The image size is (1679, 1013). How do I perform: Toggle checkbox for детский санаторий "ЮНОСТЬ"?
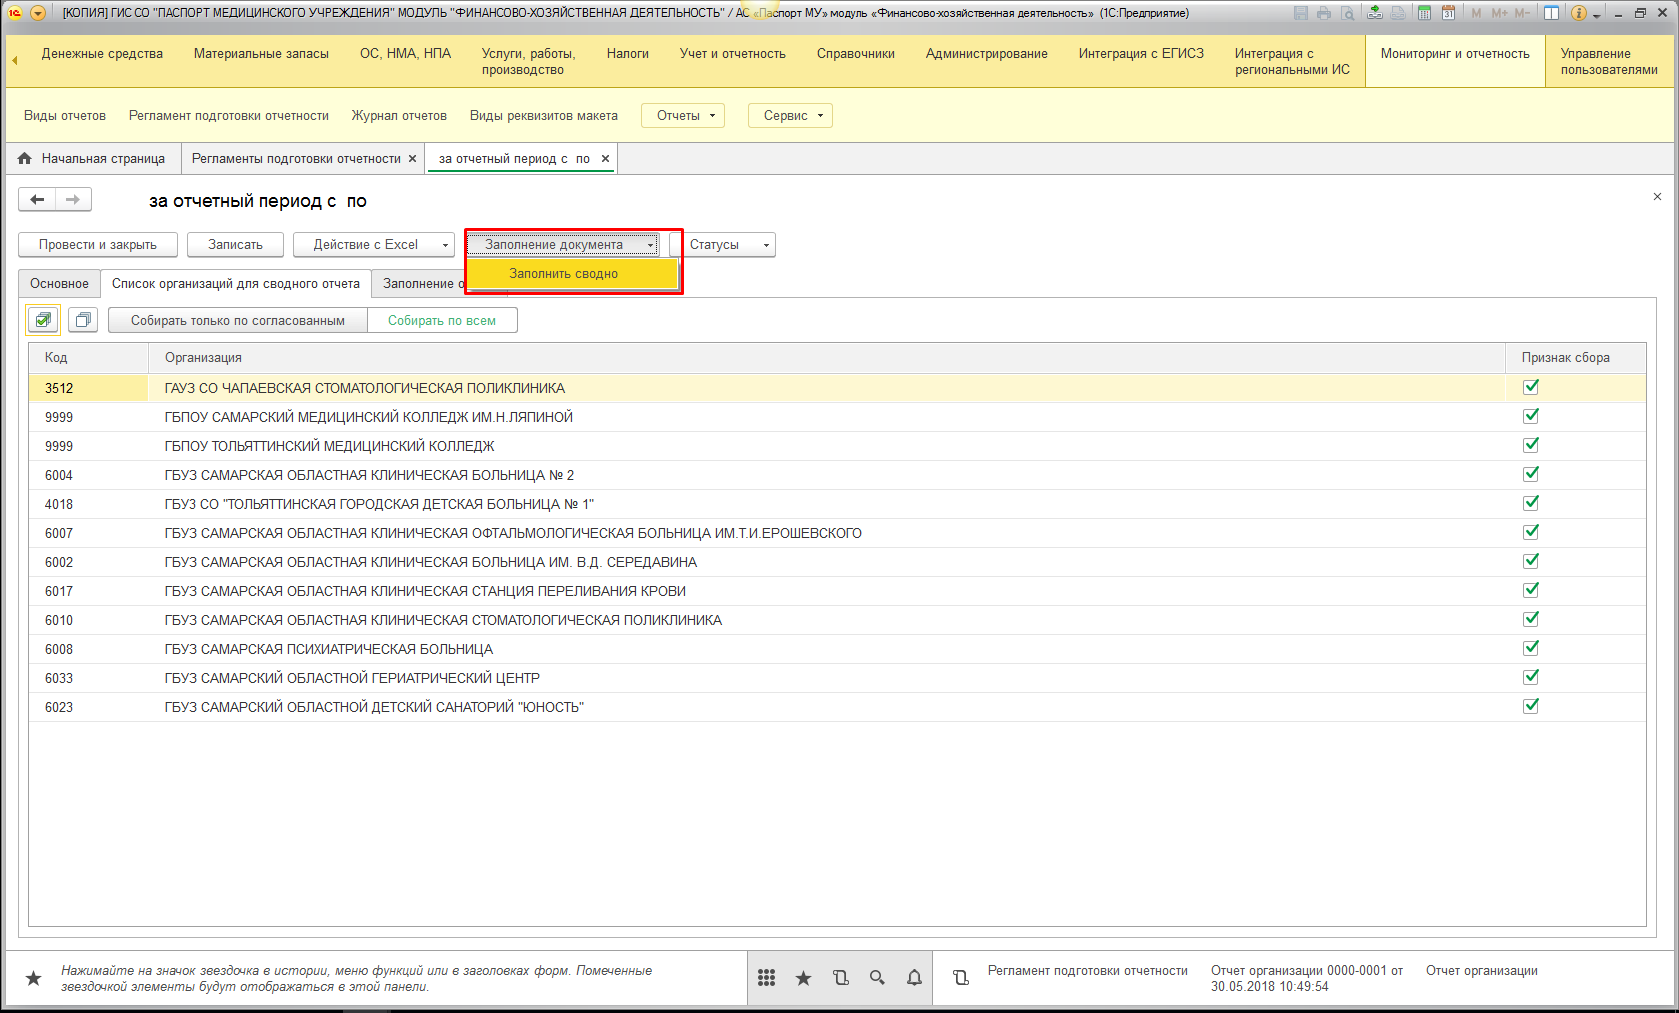tap(1531, 706)
